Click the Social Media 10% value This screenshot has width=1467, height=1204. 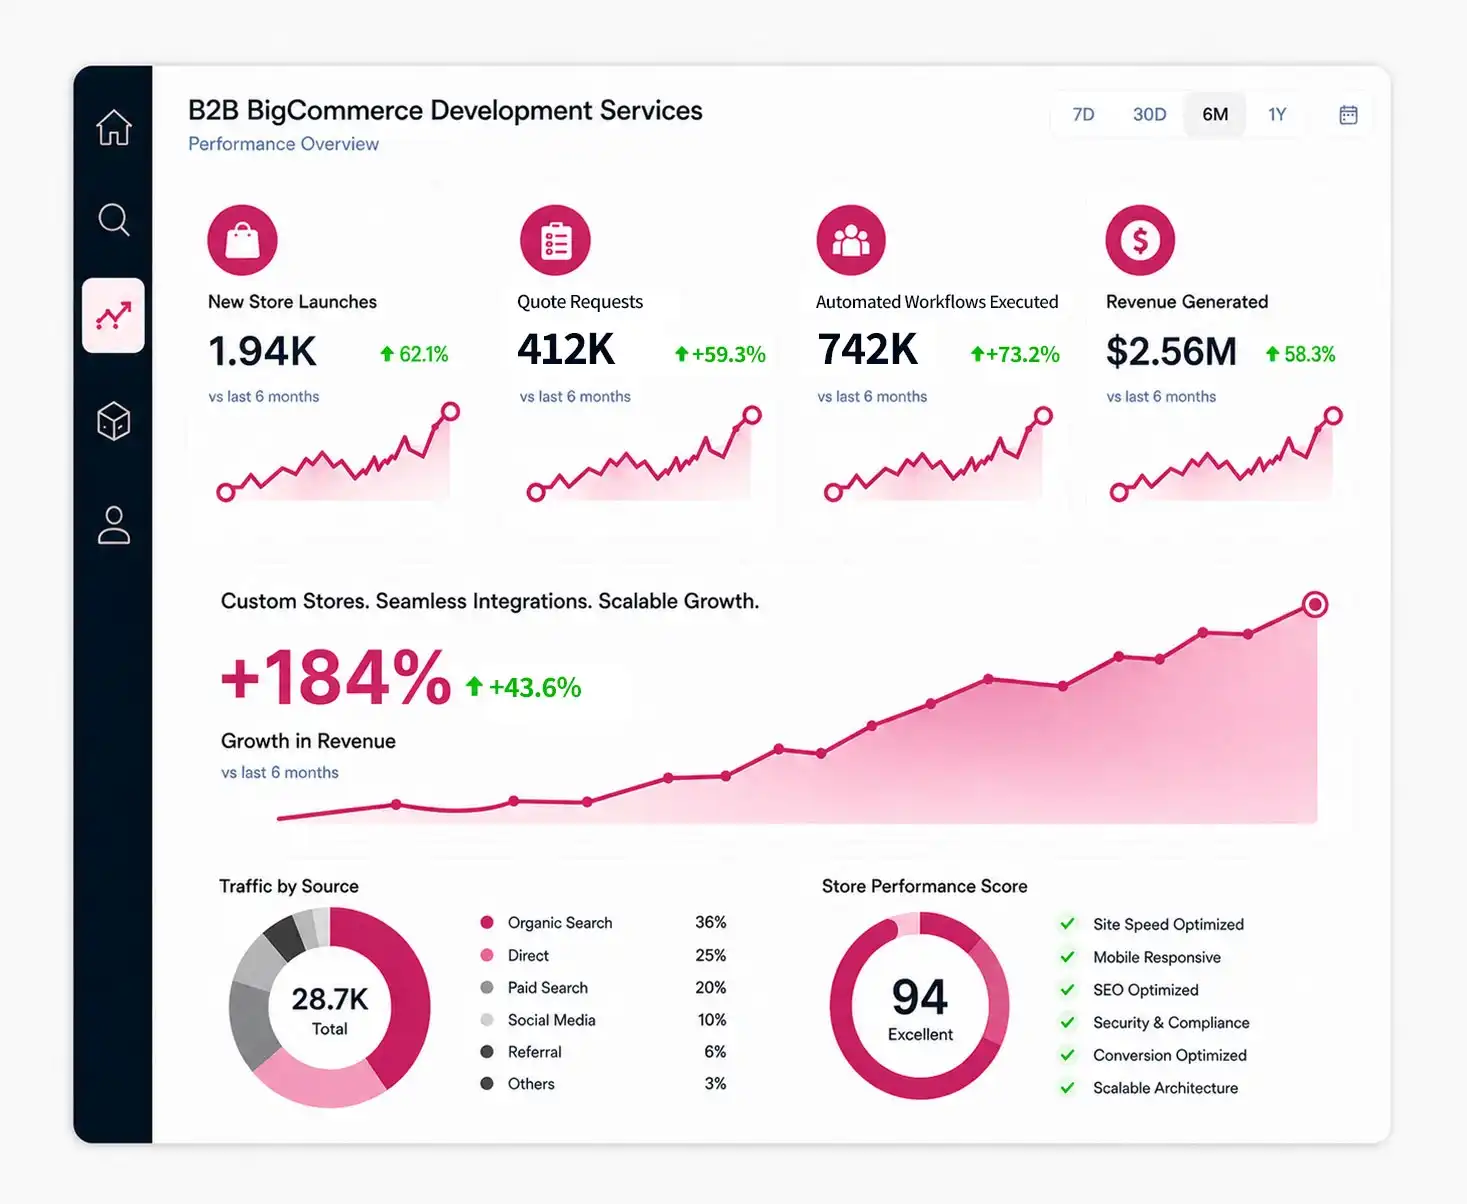(x=711, y=1019)
